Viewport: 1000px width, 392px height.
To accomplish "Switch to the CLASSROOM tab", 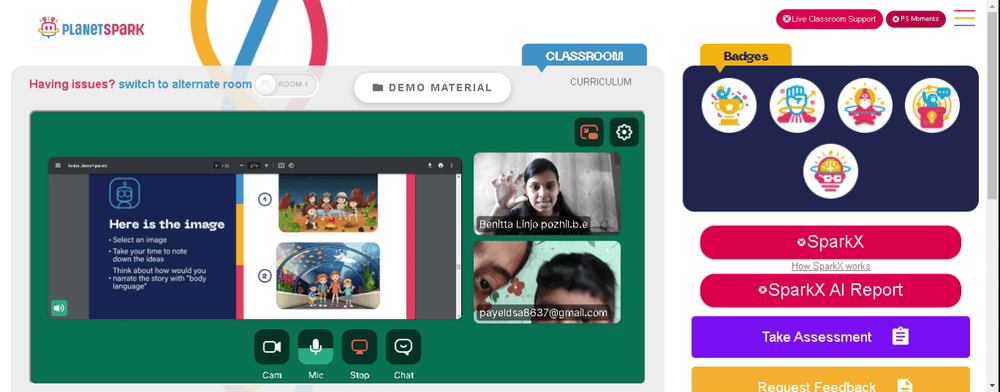I will click(x=584, y=55).
